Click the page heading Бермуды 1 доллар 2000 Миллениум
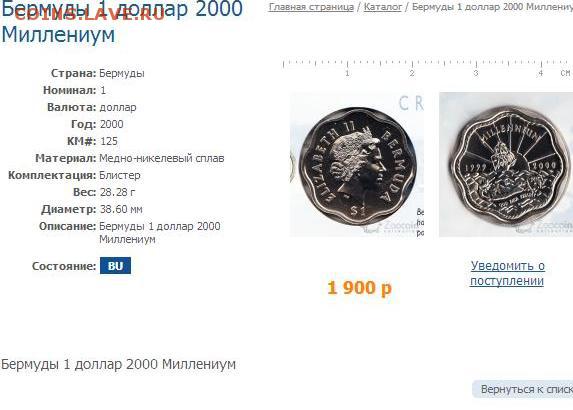 [x=122, y=22]
